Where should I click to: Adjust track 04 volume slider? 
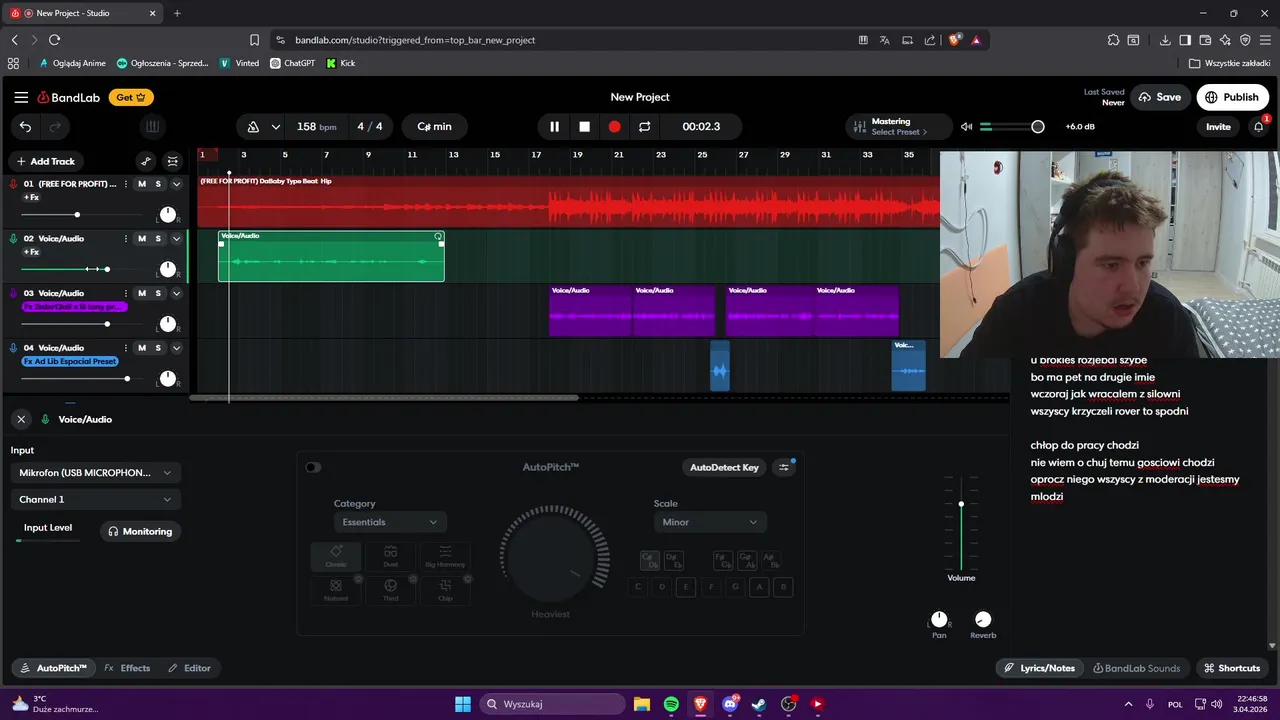127,379
